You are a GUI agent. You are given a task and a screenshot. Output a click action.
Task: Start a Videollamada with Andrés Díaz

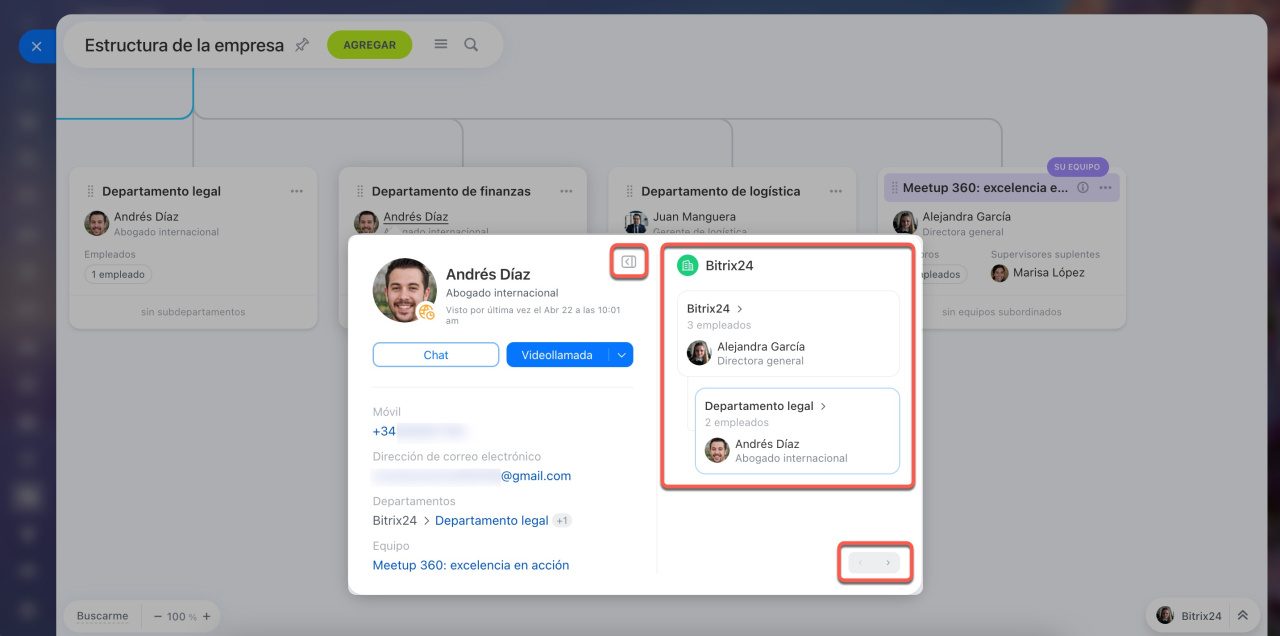click(557, 355)
